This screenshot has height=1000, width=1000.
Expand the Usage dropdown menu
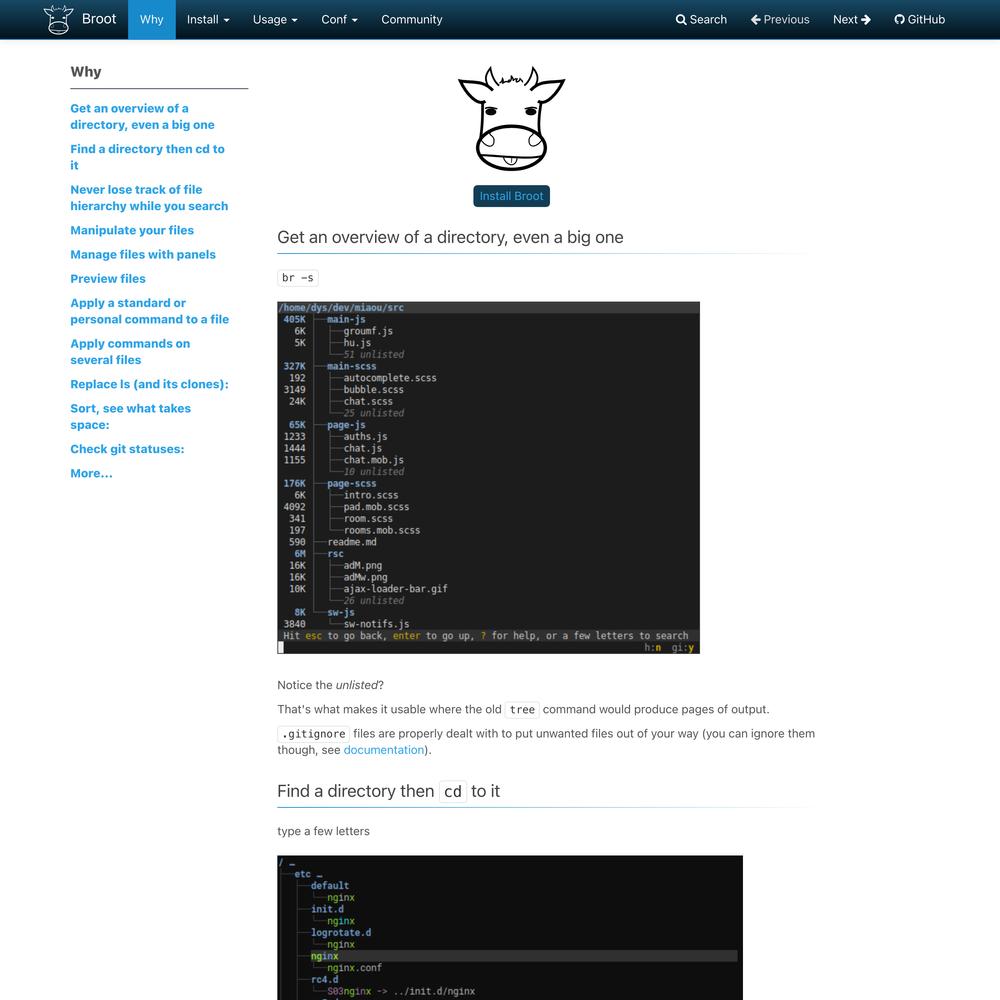tap(275, 20)
